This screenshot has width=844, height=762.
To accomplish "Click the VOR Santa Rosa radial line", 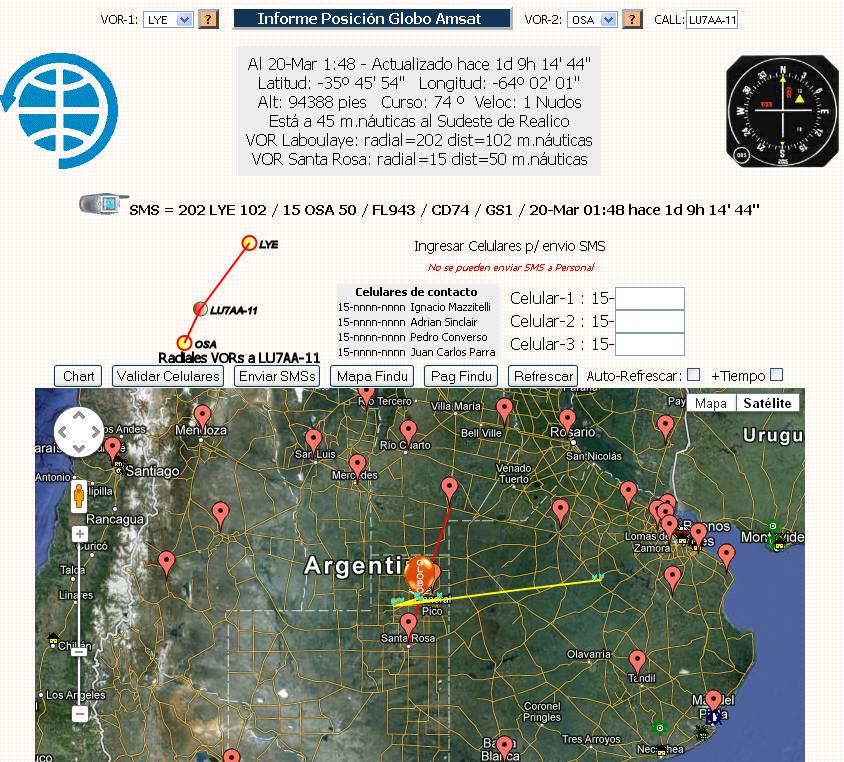I will pyautogui.click(x=419, y=159).
